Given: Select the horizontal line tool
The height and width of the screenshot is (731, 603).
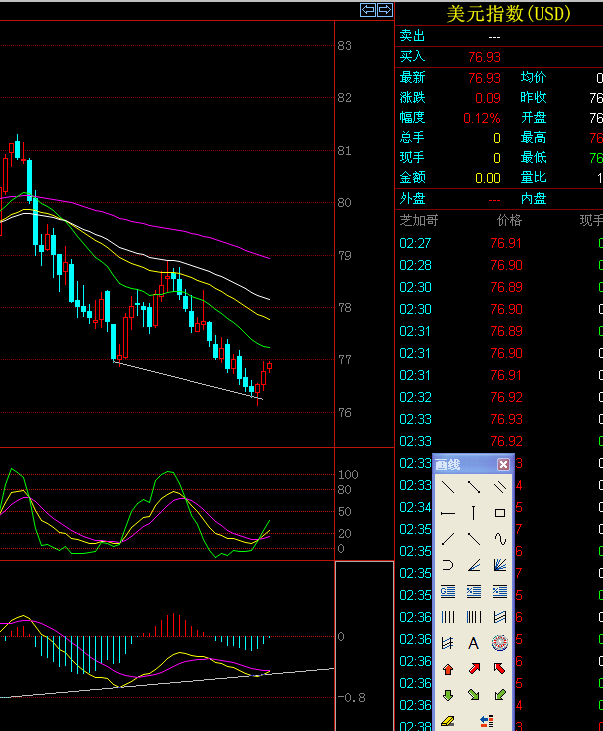Looking at the screenshot, I should coord(447,513).
